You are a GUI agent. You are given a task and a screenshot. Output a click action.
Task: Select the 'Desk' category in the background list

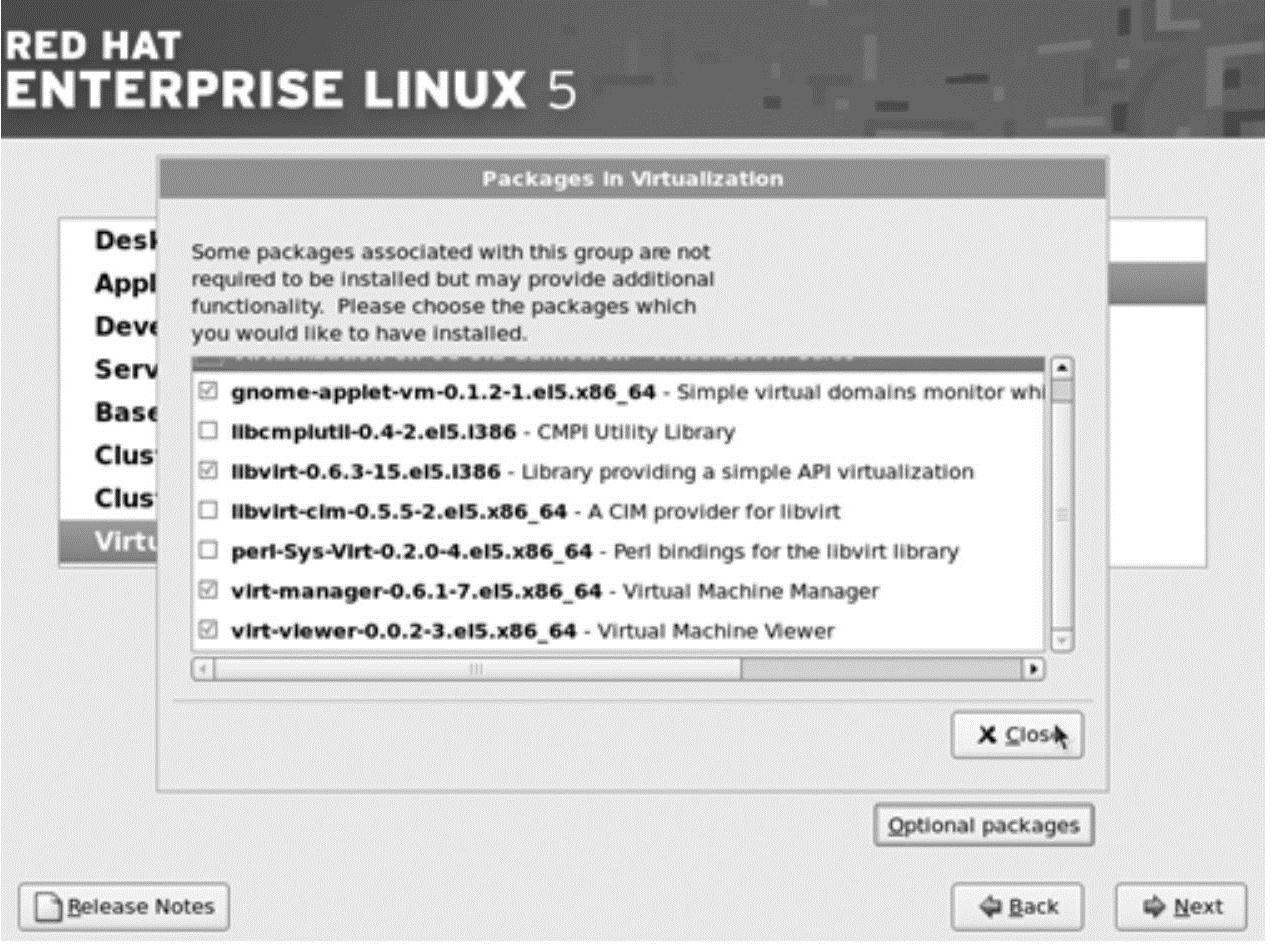[x=126, y=241]
